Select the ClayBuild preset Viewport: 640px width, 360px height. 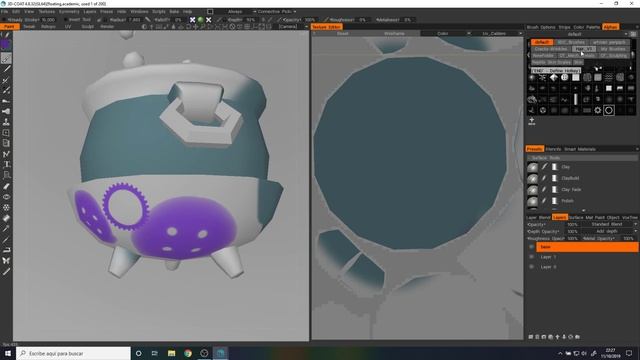click(x=570, y=178)
